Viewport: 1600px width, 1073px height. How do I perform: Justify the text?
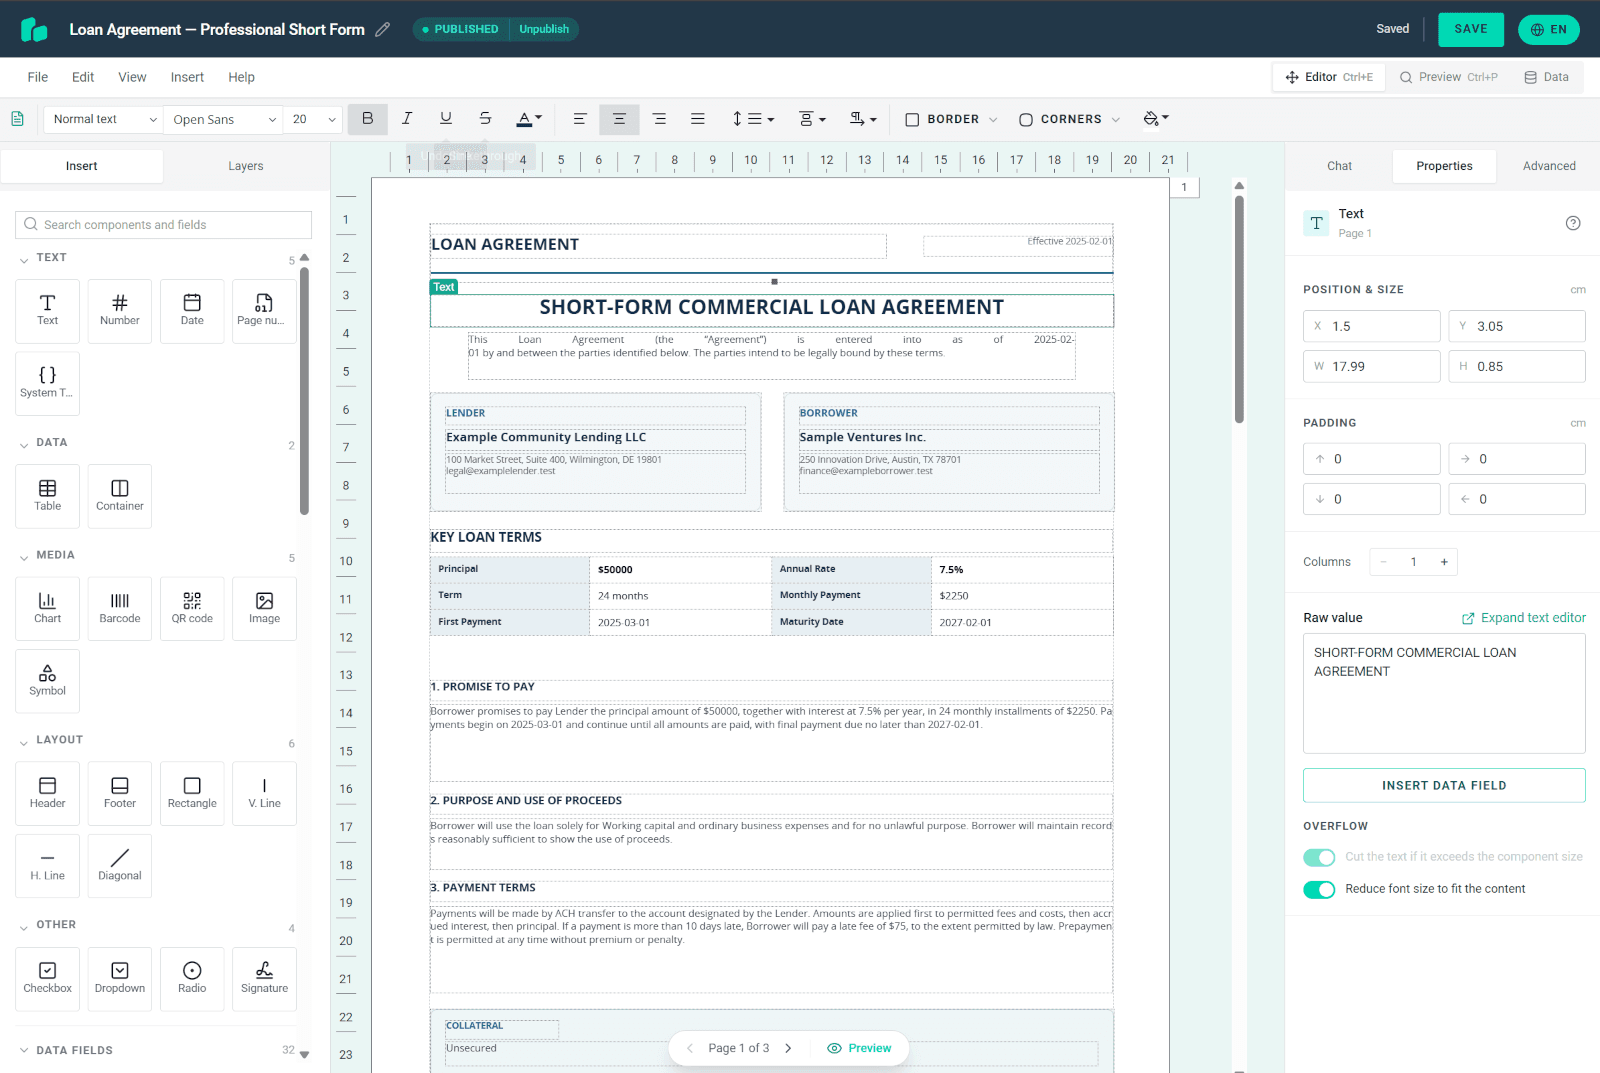click(x=698, y=119)
